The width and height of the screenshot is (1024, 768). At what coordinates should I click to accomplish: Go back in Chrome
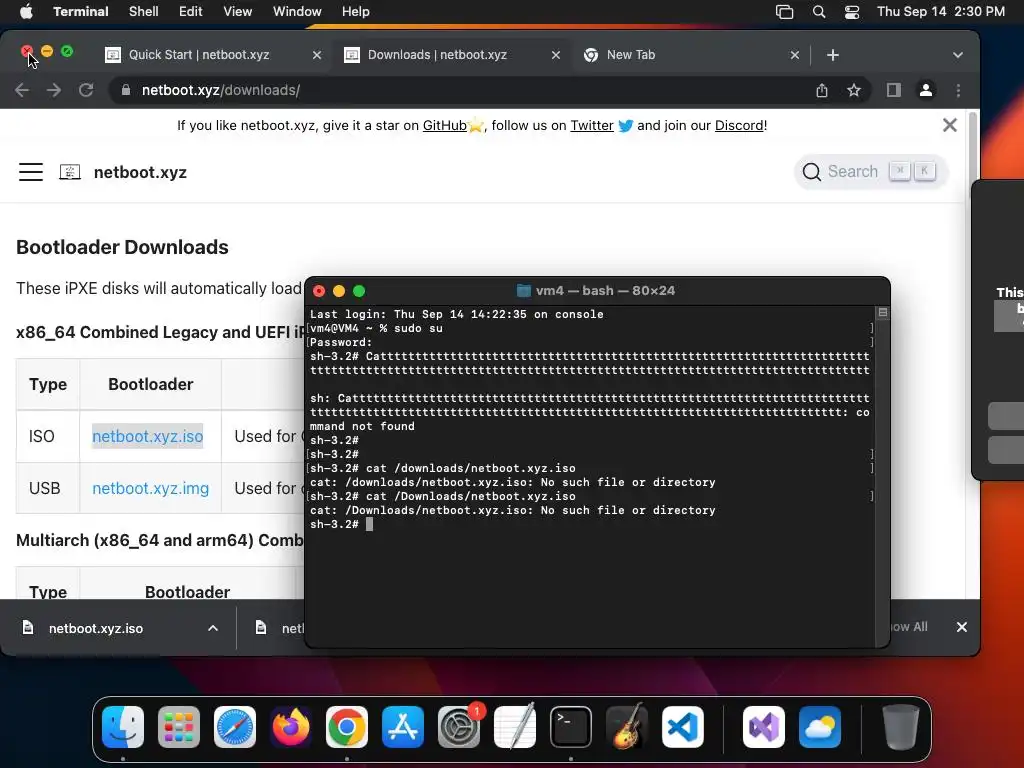pyautogui.click(x=22, y=90)
